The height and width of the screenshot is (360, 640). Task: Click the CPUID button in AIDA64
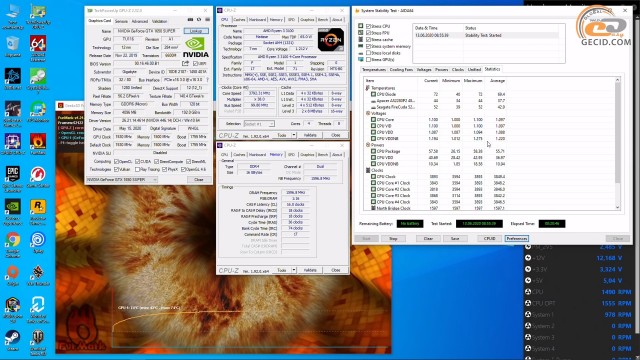489,238
